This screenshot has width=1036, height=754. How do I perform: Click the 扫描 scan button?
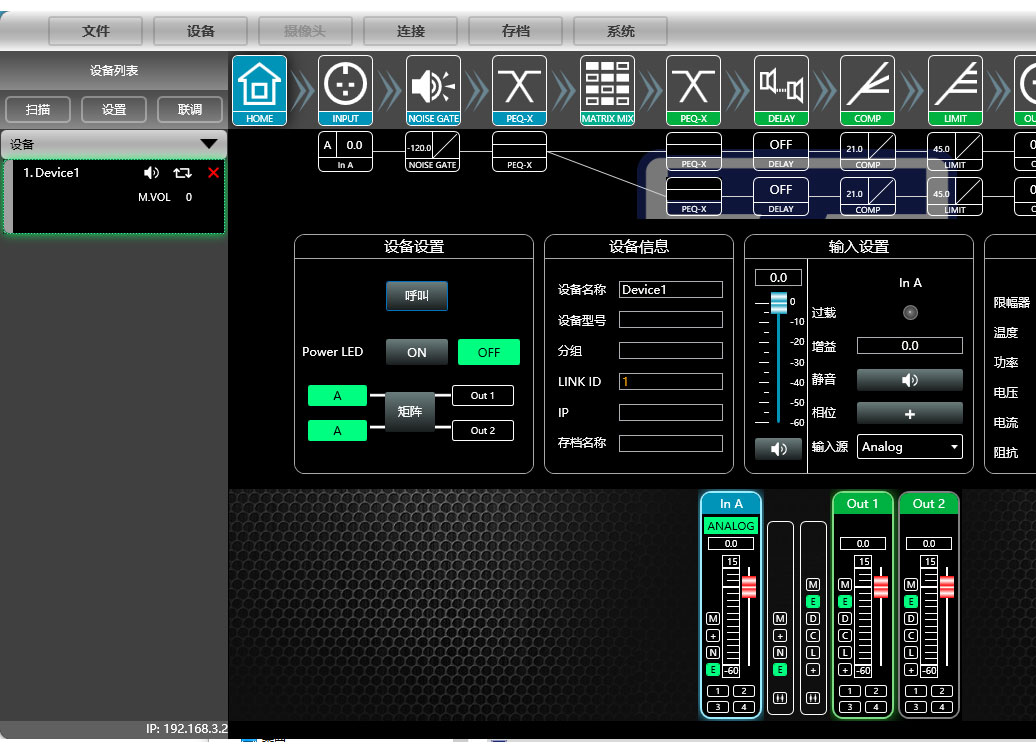pyautogui.click(x=38, y=109)
